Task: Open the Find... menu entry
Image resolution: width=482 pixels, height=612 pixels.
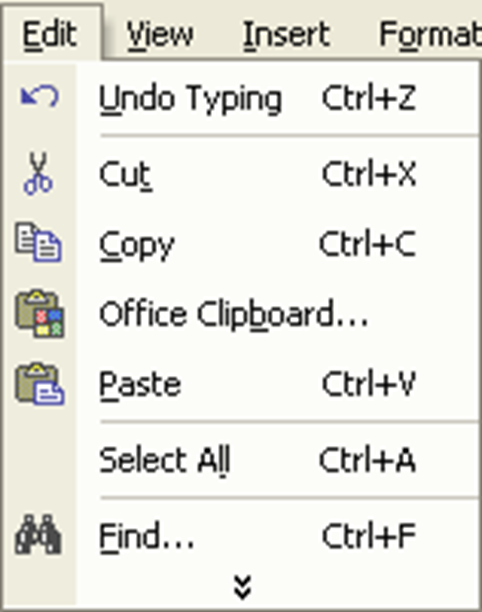Action: pyautogui.click(x=146, y=537)
